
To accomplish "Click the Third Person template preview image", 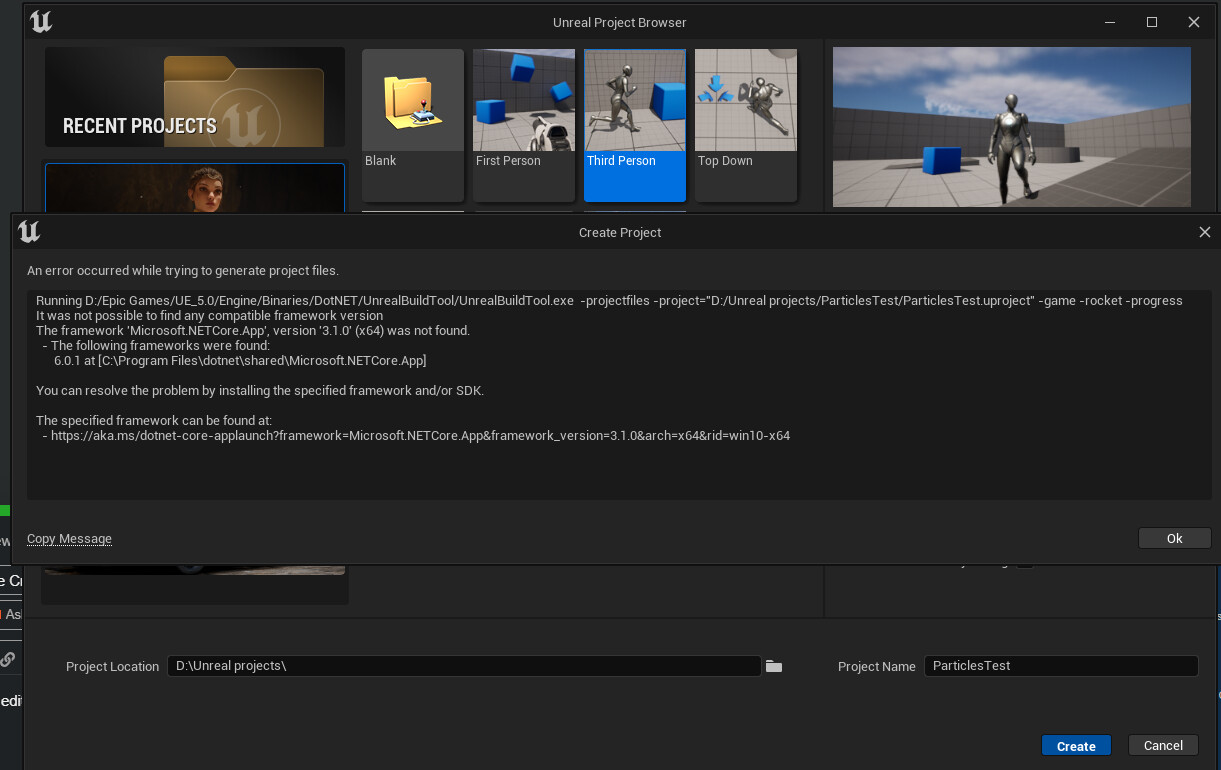I will (1012, 127).
